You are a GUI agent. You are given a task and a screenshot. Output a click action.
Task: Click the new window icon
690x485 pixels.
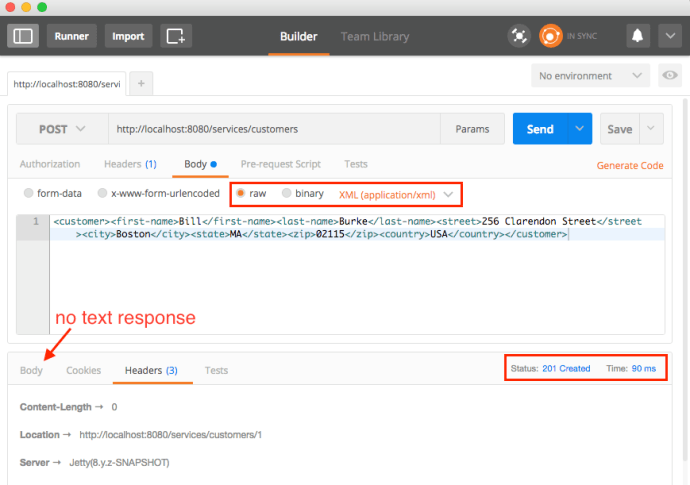point(177,36)
